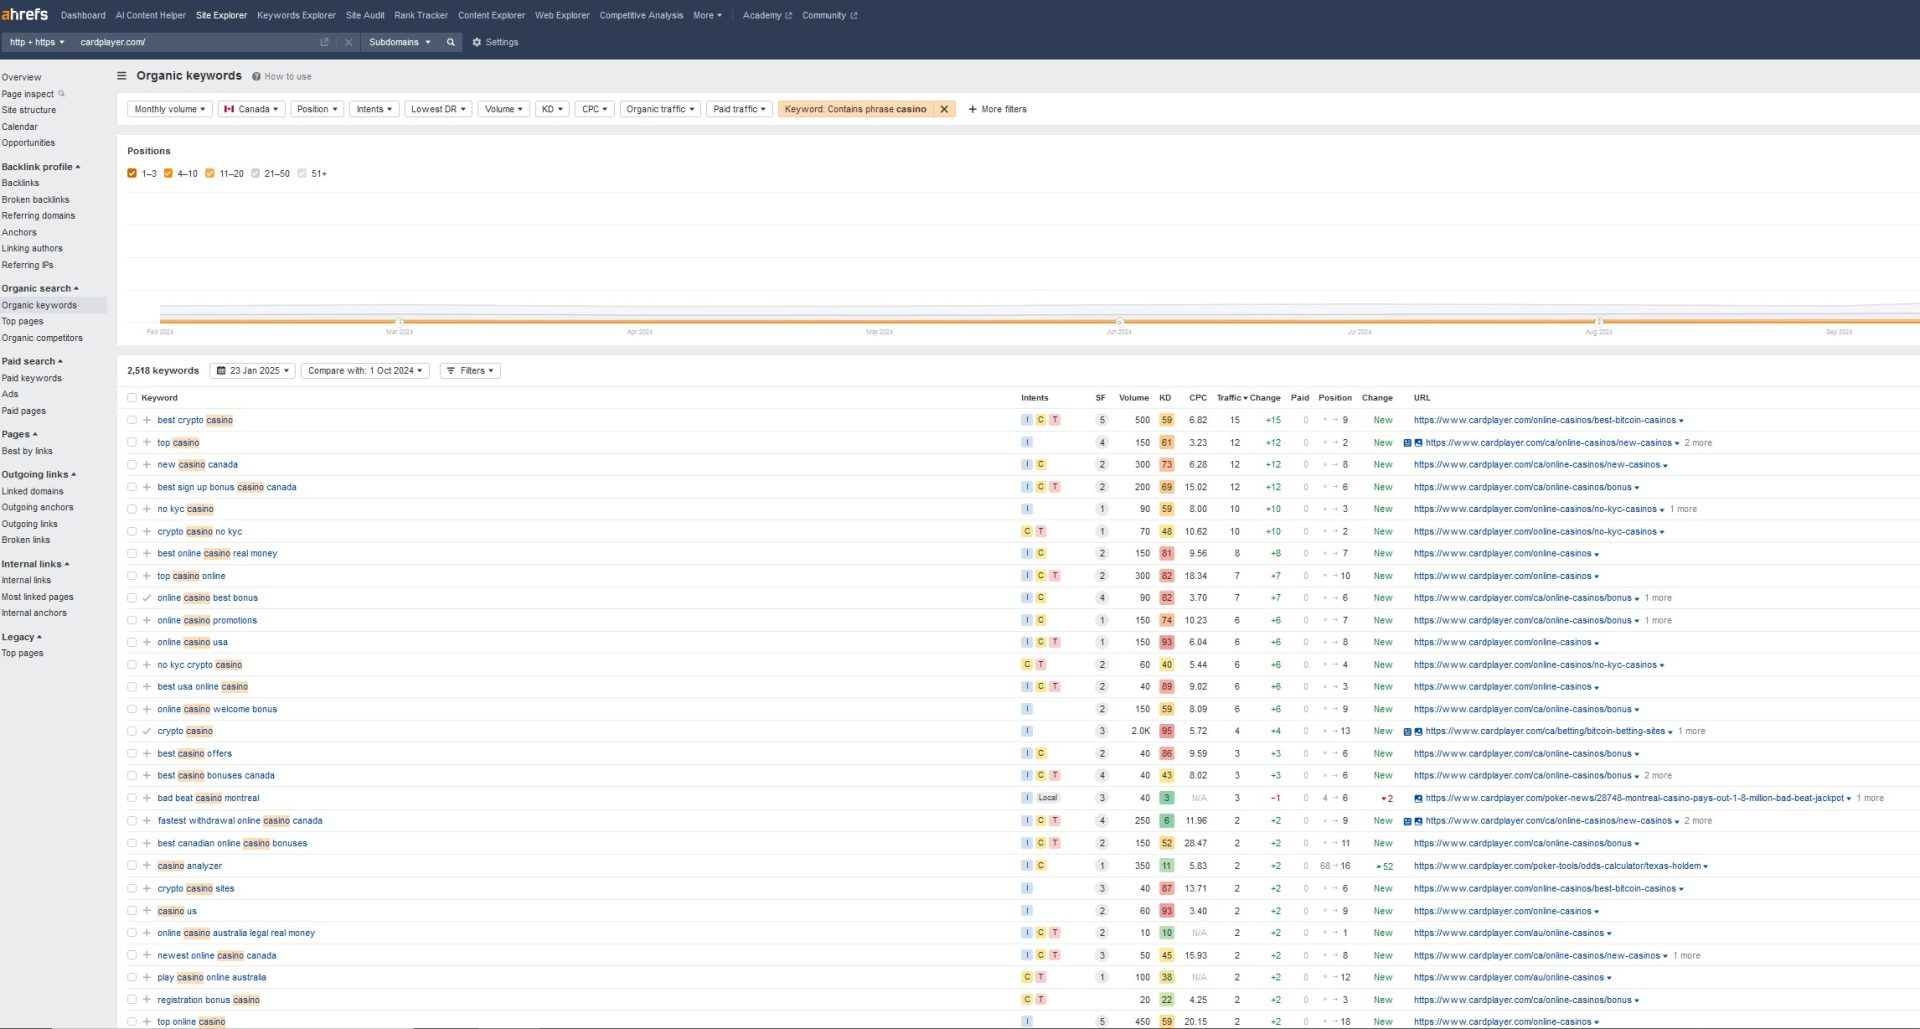Toggle positions 11–20 checkbox

[210, 173]
